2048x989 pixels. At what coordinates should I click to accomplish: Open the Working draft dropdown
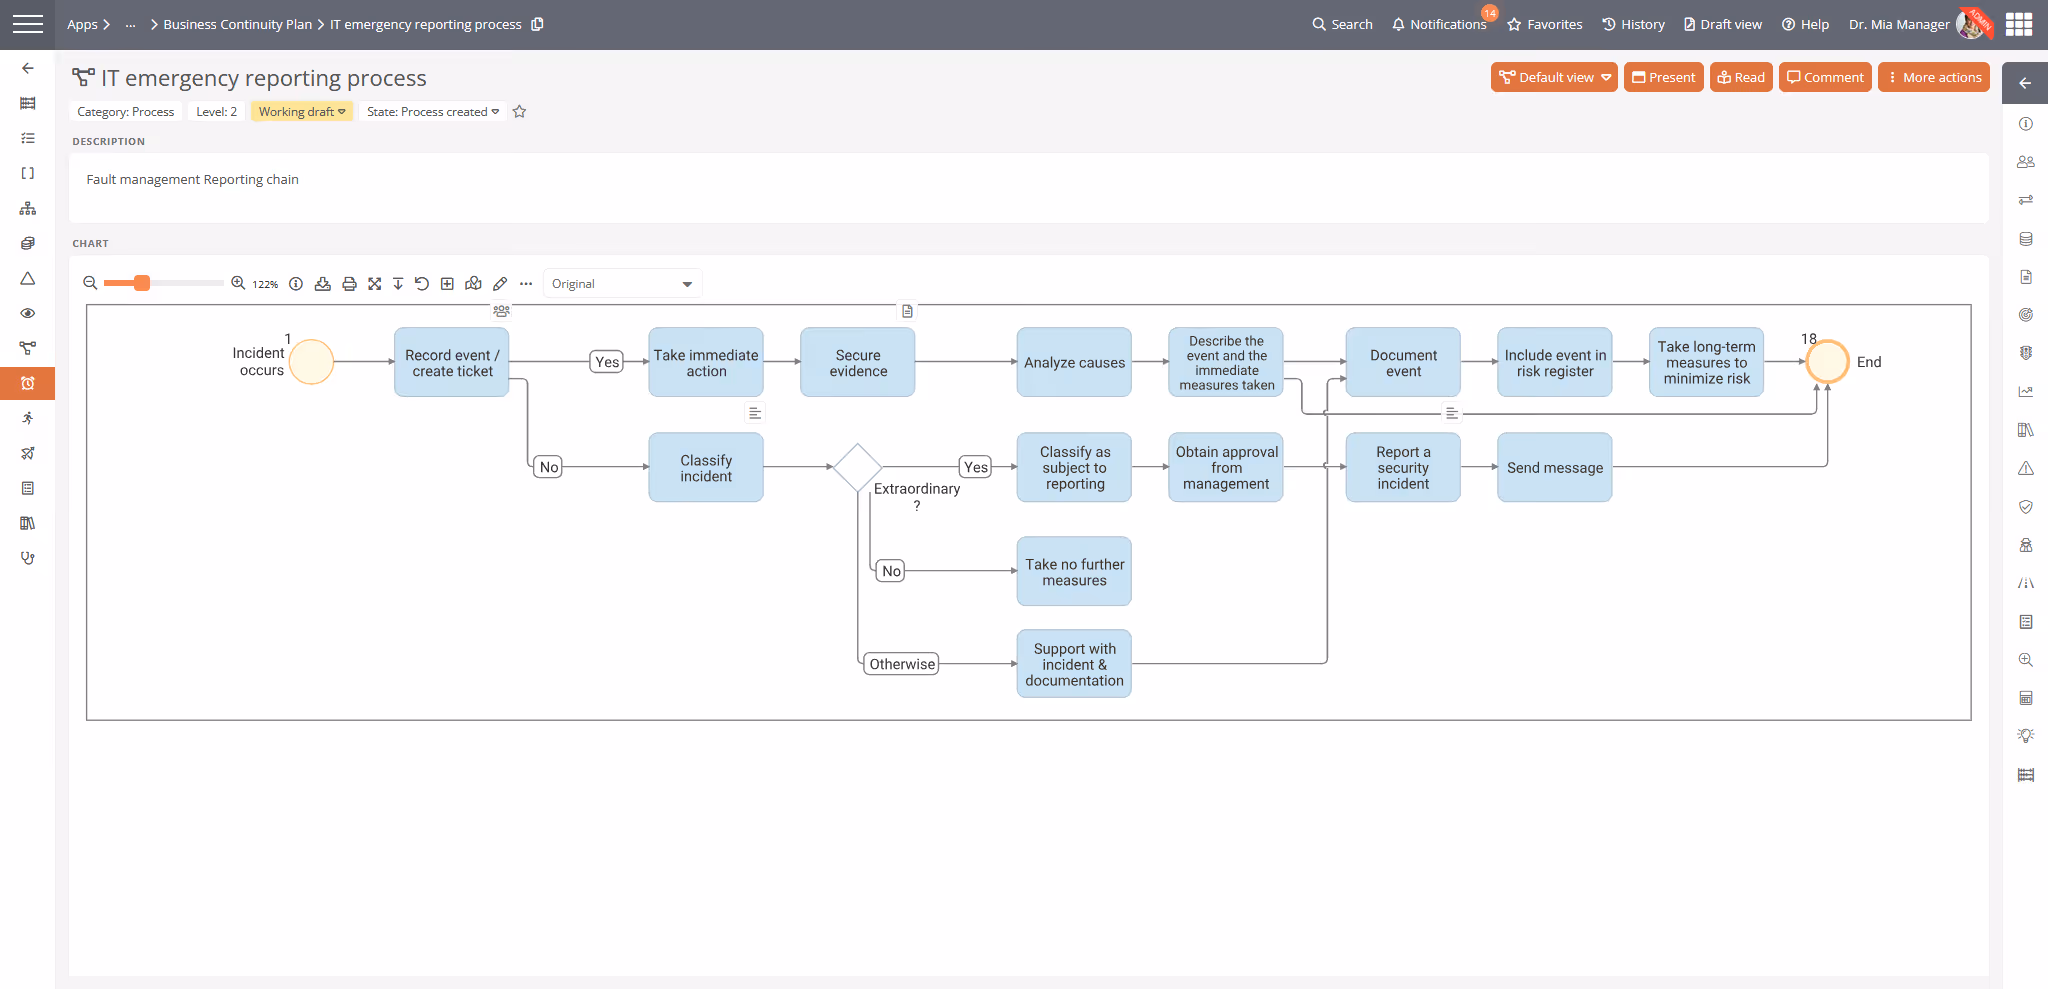point(301,112)
